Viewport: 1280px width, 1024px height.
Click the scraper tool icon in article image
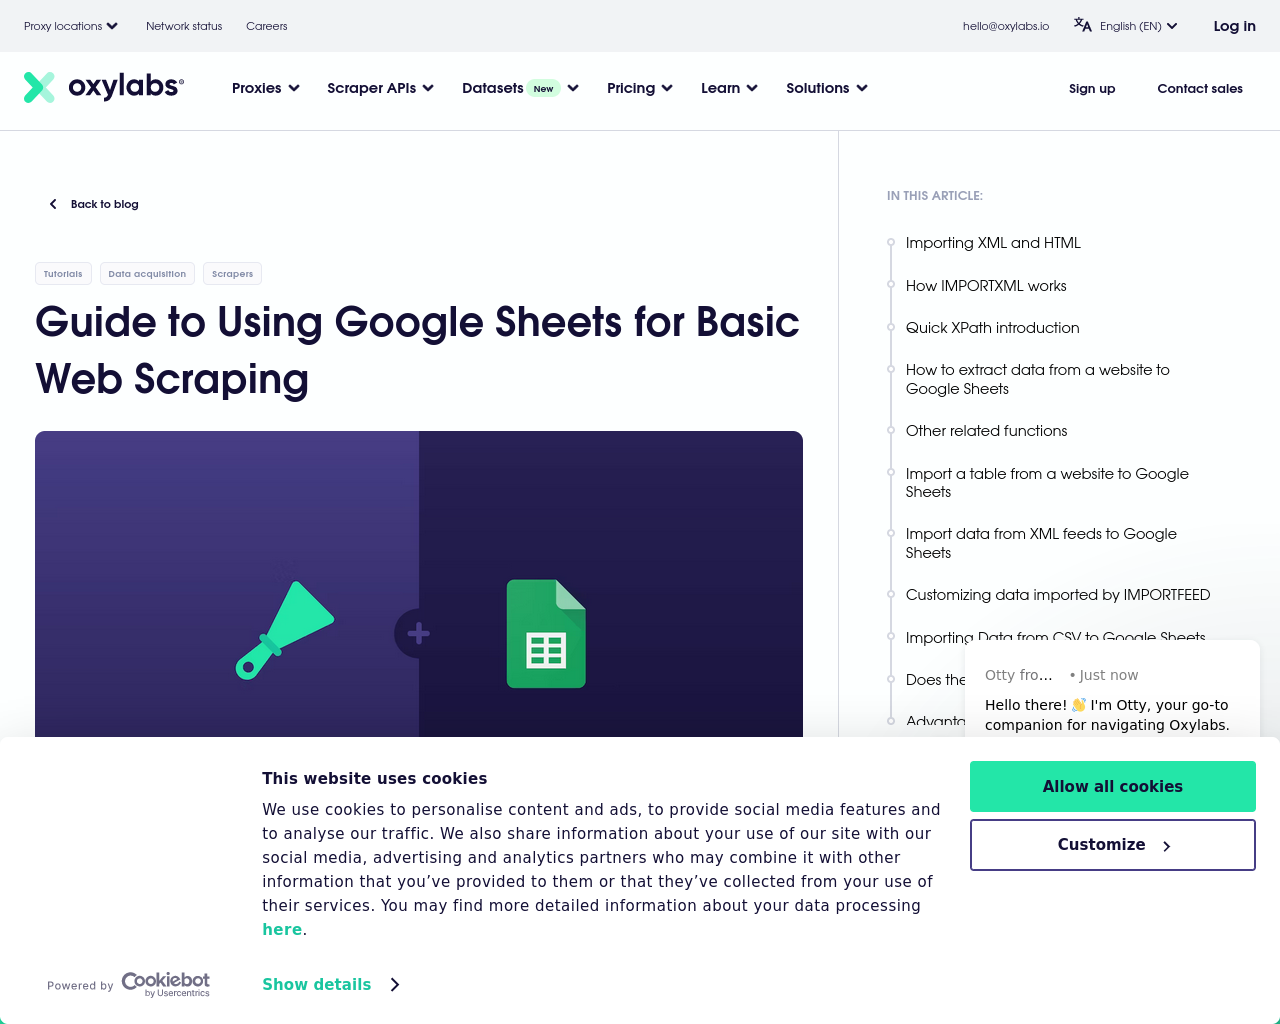285,630
